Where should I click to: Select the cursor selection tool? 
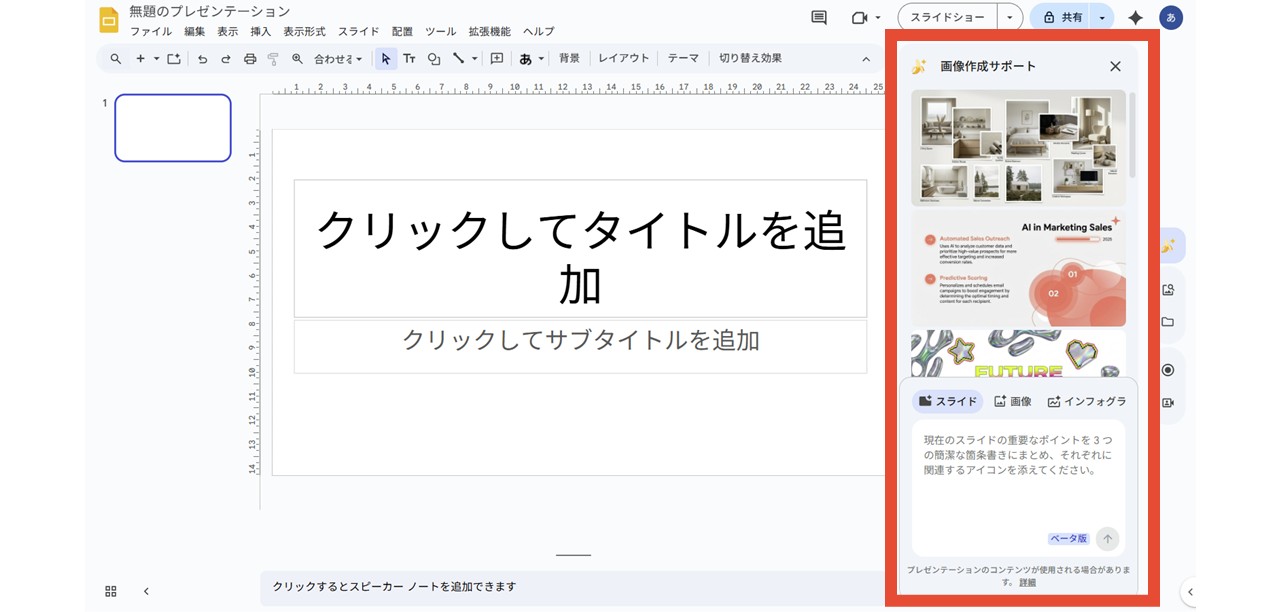385,58
